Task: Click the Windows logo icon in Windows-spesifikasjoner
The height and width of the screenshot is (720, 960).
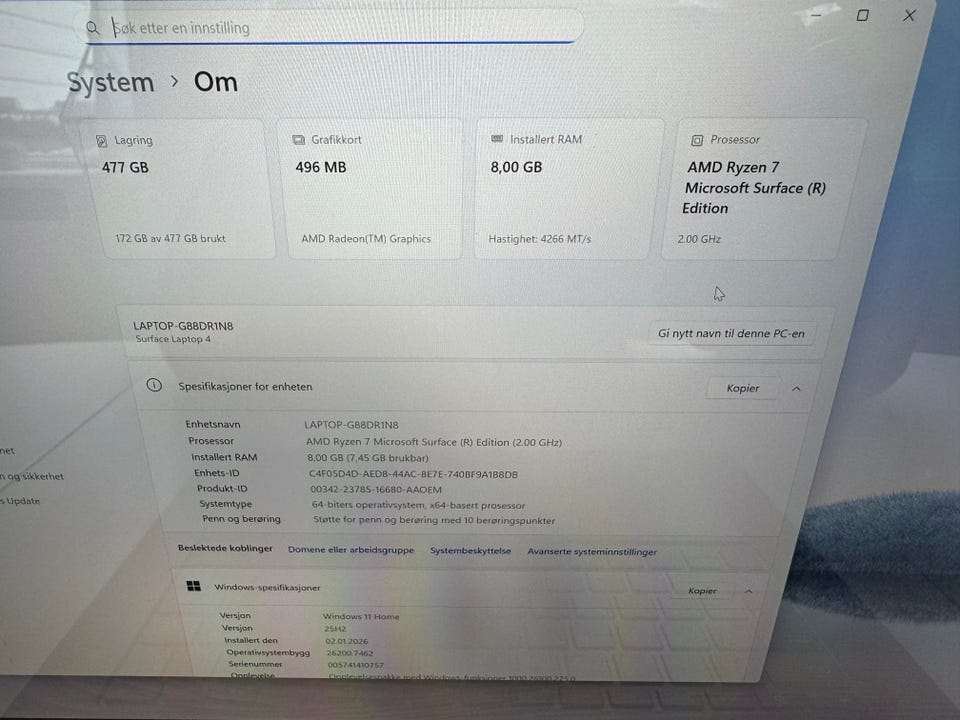Action: [193, 587]
